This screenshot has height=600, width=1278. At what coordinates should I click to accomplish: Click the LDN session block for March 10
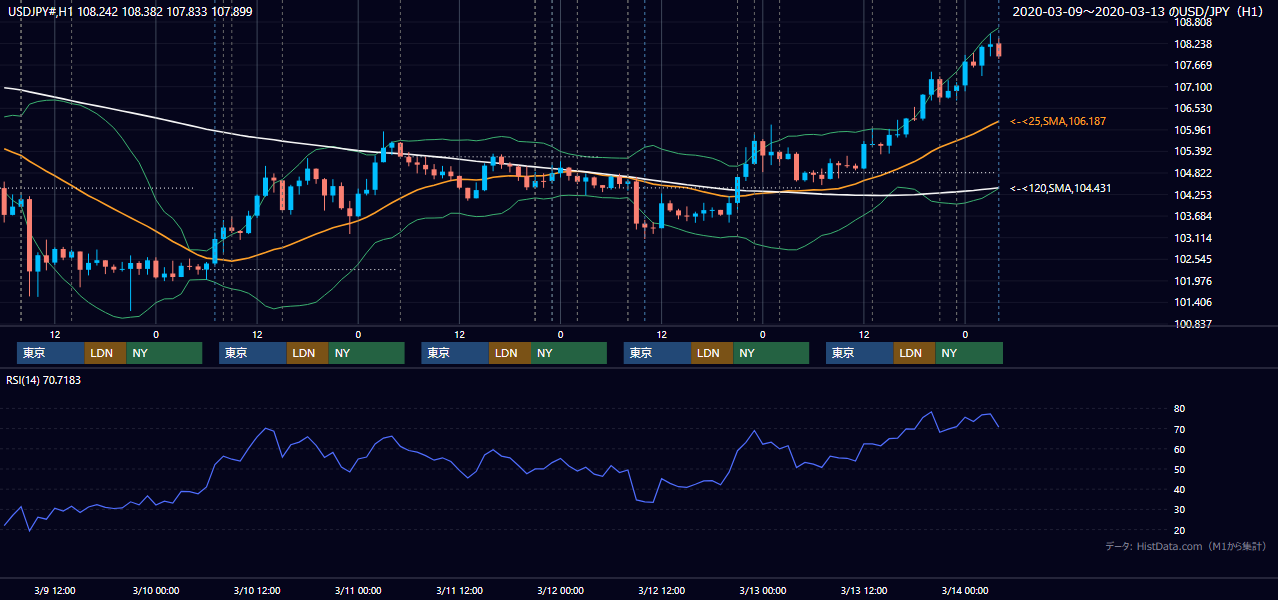click(307, 353)
